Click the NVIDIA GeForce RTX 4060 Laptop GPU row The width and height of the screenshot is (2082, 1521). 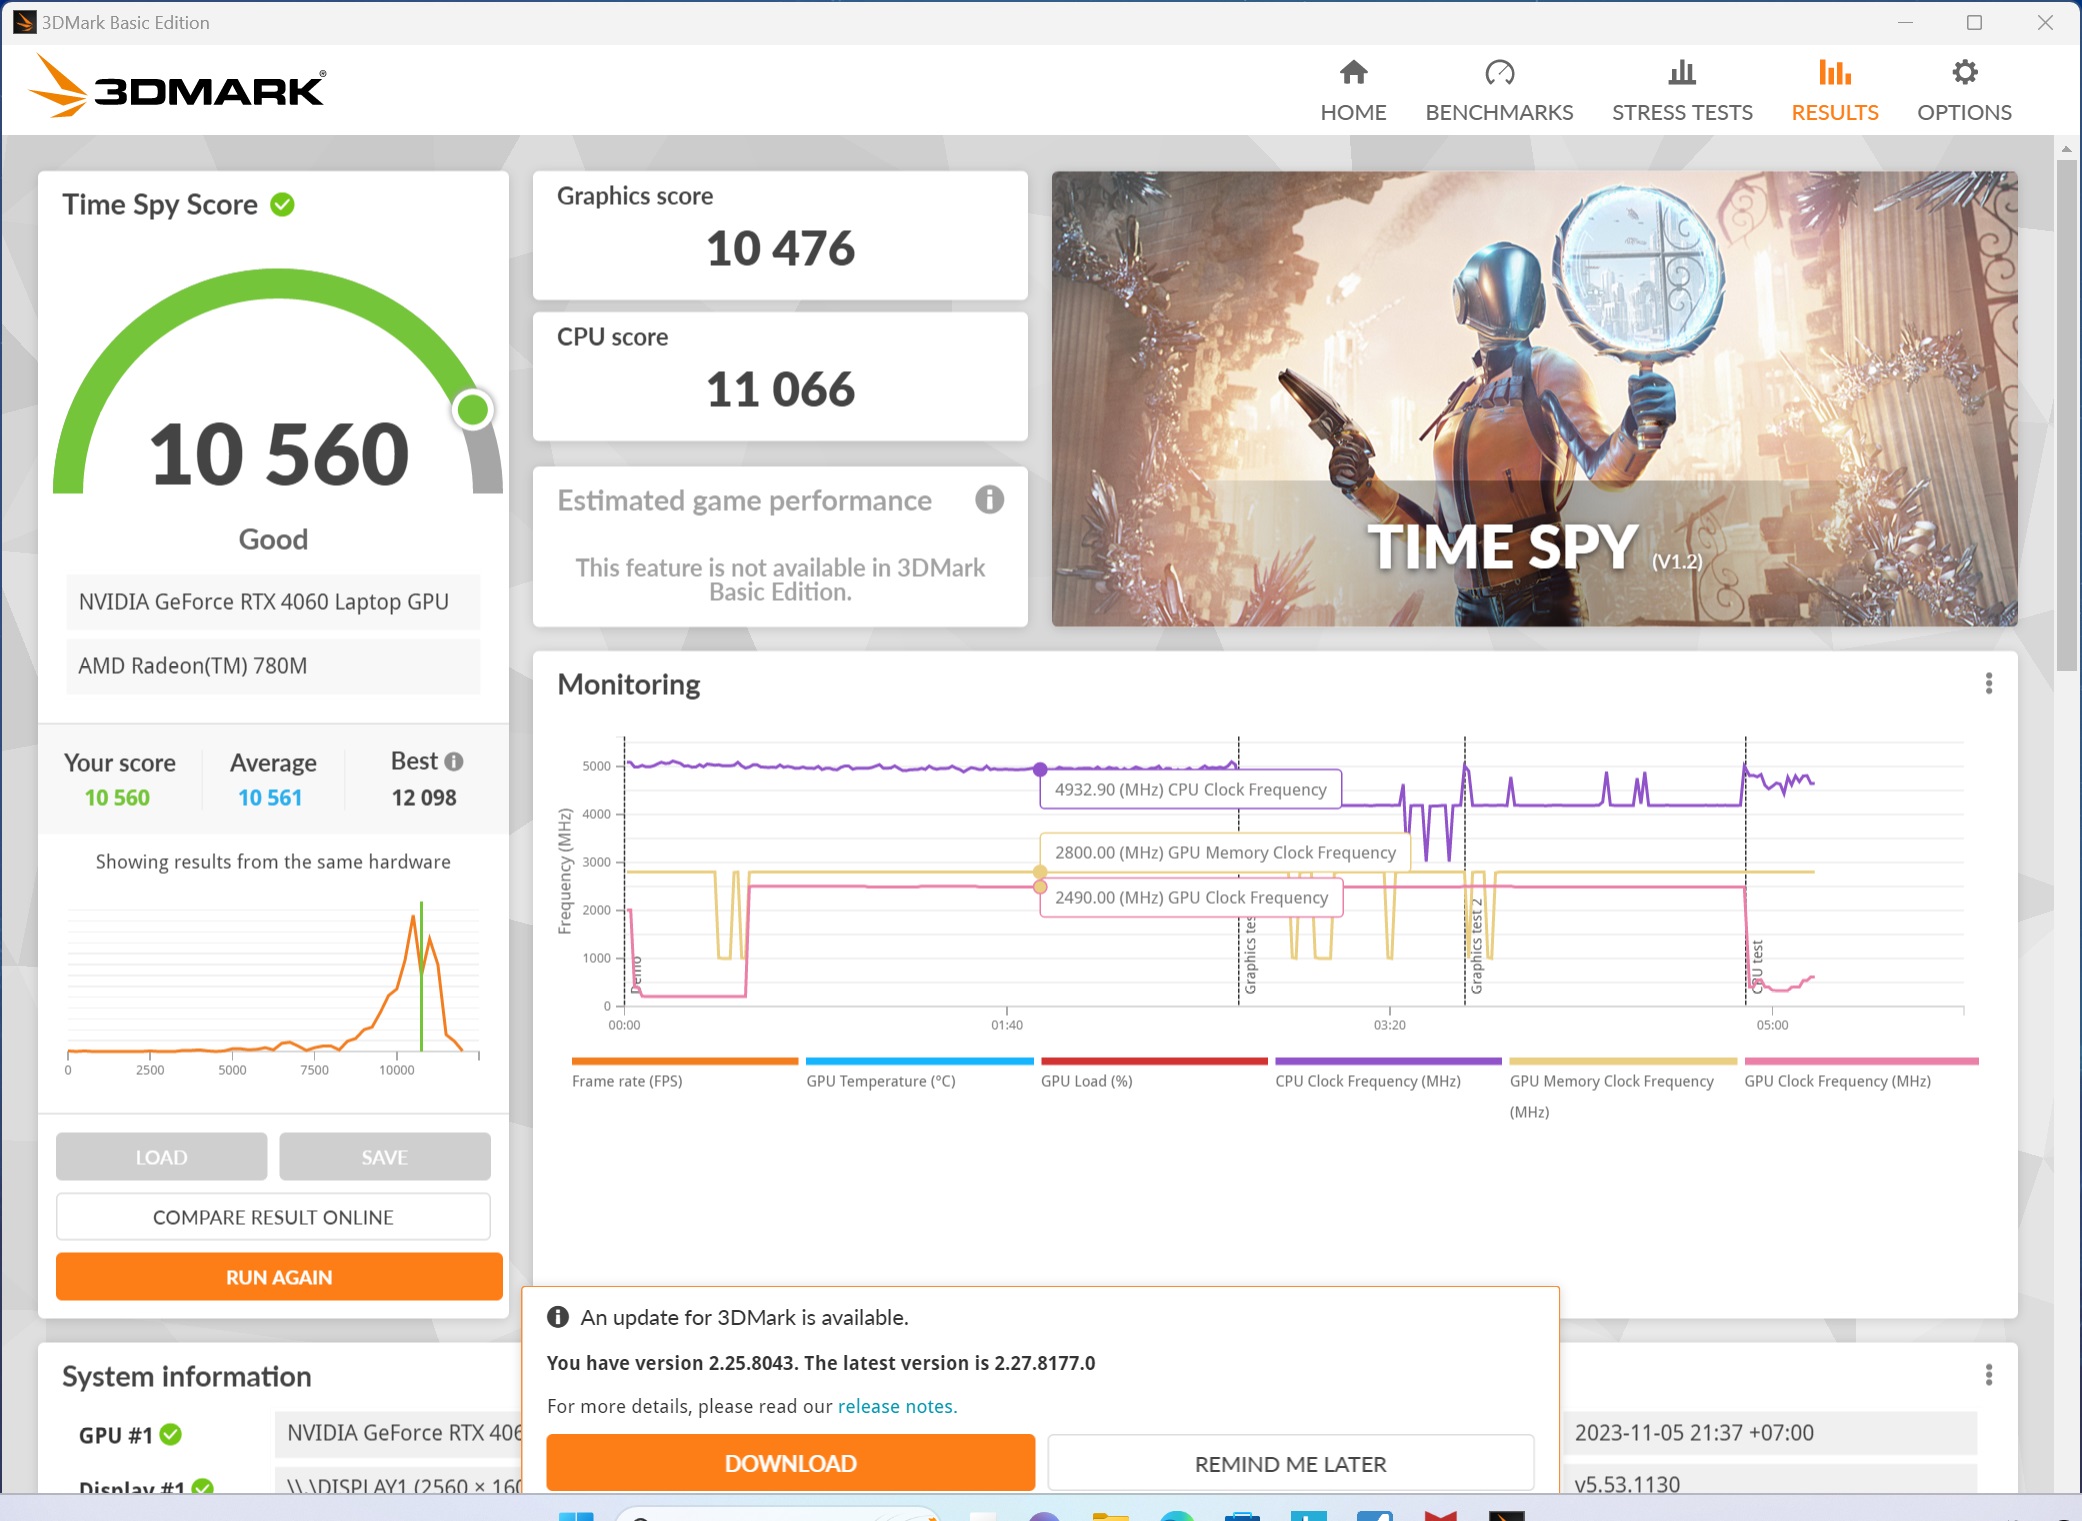point(273,601)
